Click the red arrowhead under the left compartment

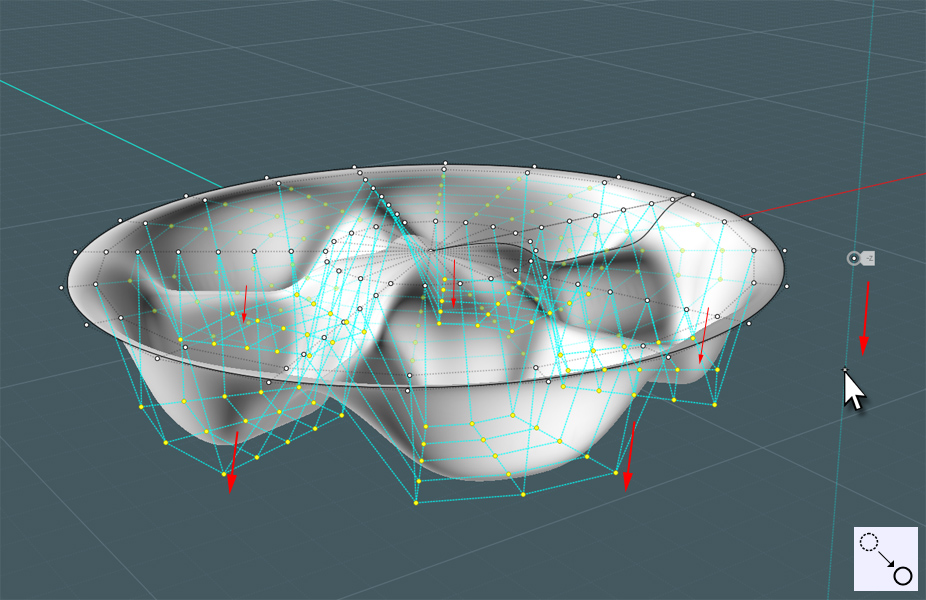pyautogui.click(x=231, y=481)
